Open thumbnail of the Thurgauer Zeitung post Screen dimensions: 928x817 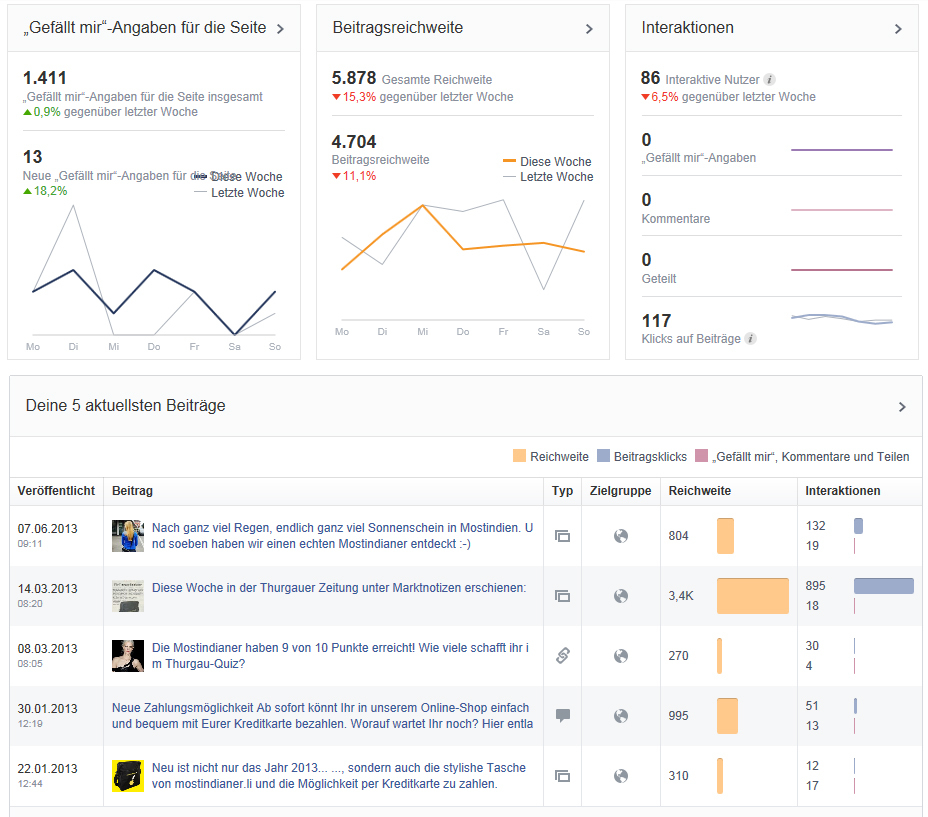point(128,596)
